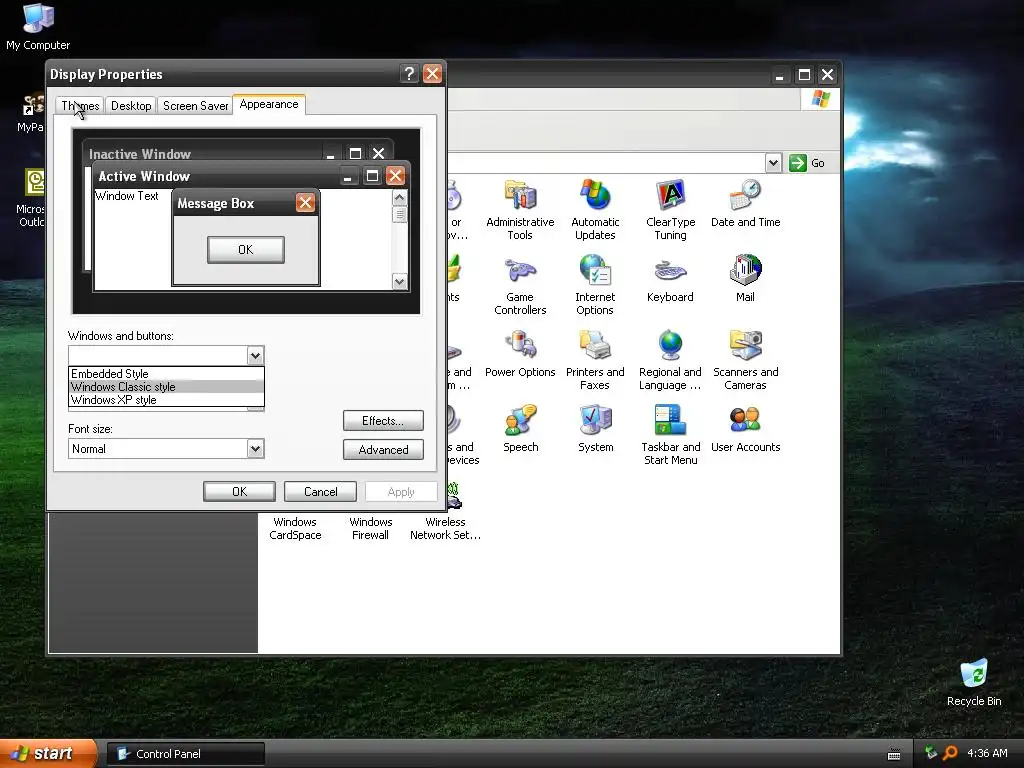Choose Windows XP style option
1024x768 pixels.
point(166,400)
